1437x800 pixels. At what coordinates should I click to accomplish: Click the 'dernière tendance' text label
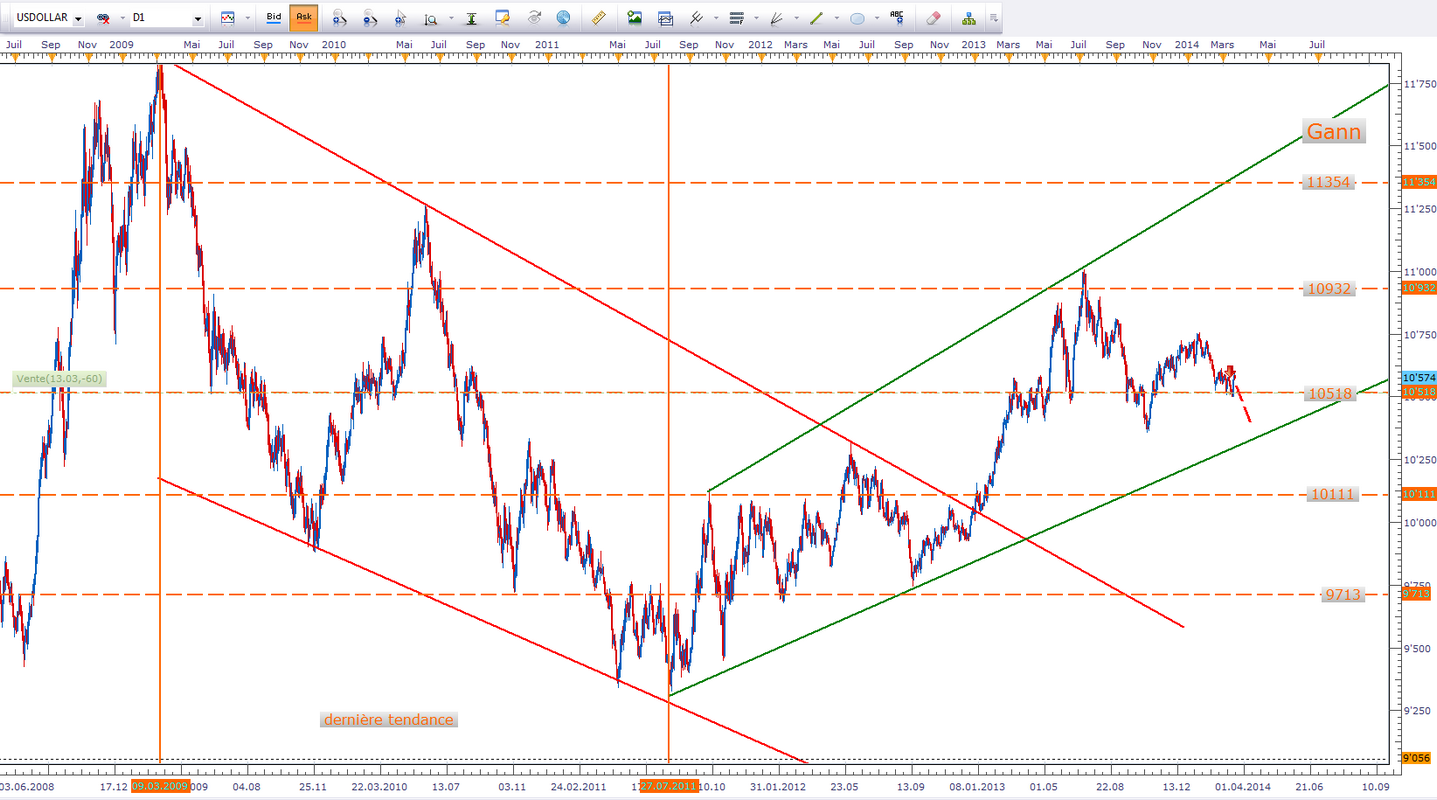click(388, 719)
